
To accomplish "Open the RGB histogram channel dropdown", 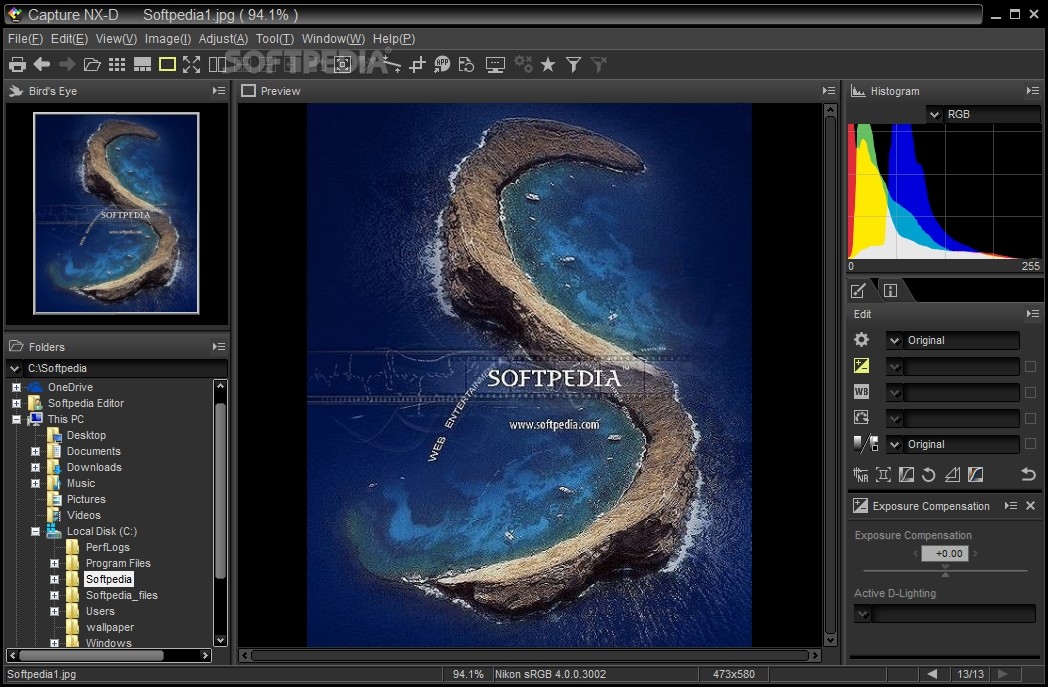I will 933,114.
